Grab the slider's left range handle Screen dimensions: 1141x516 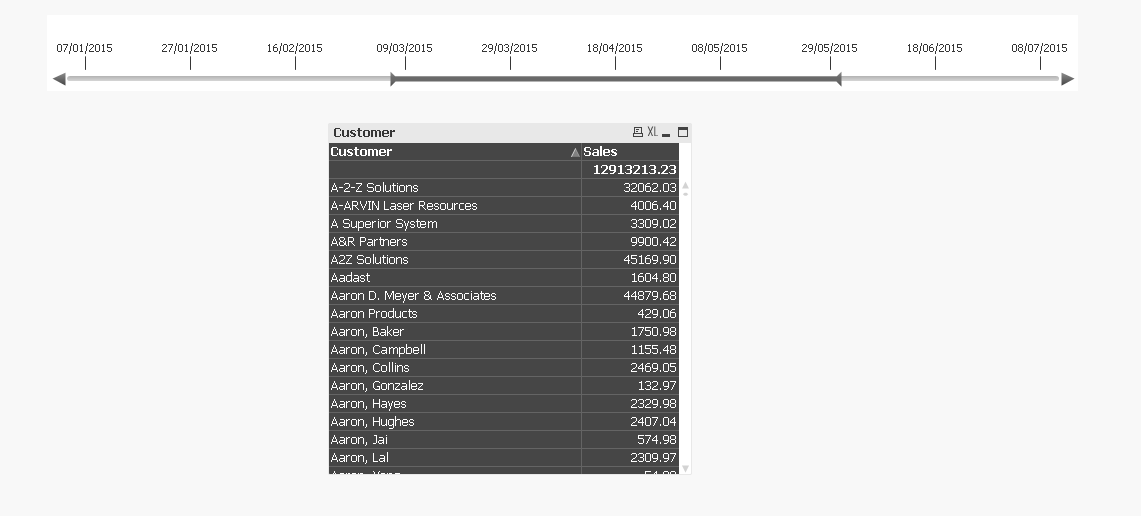point(393,79)
